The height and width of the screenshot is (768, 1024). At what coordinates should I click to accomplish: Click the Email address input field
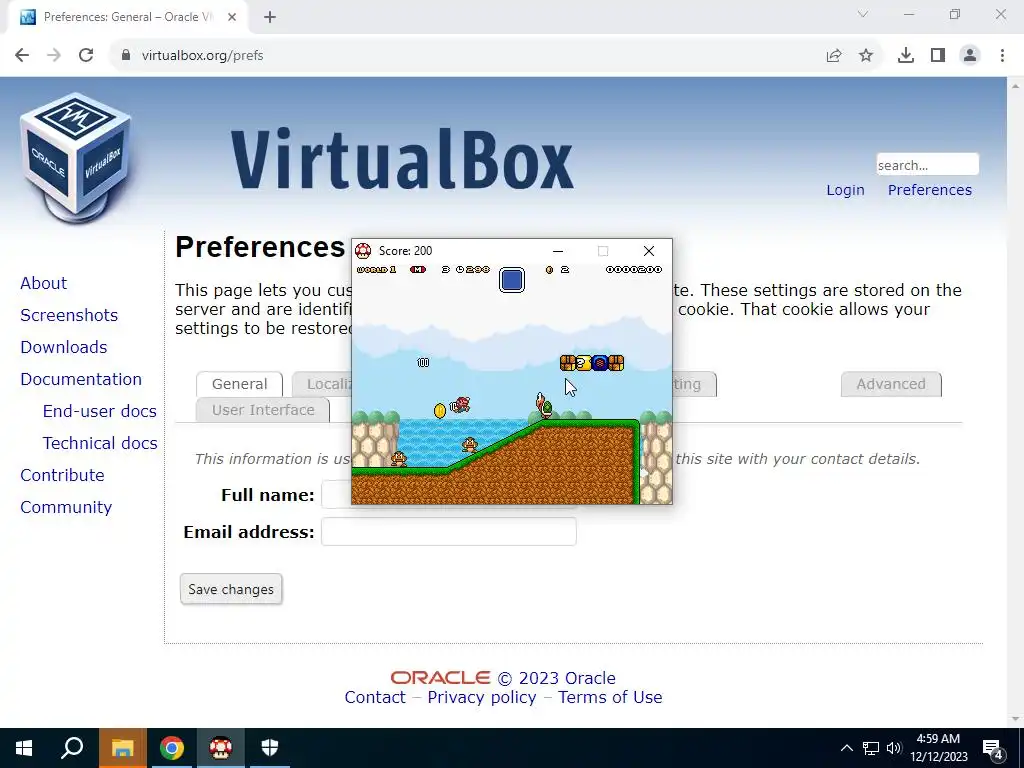(449, 532)
